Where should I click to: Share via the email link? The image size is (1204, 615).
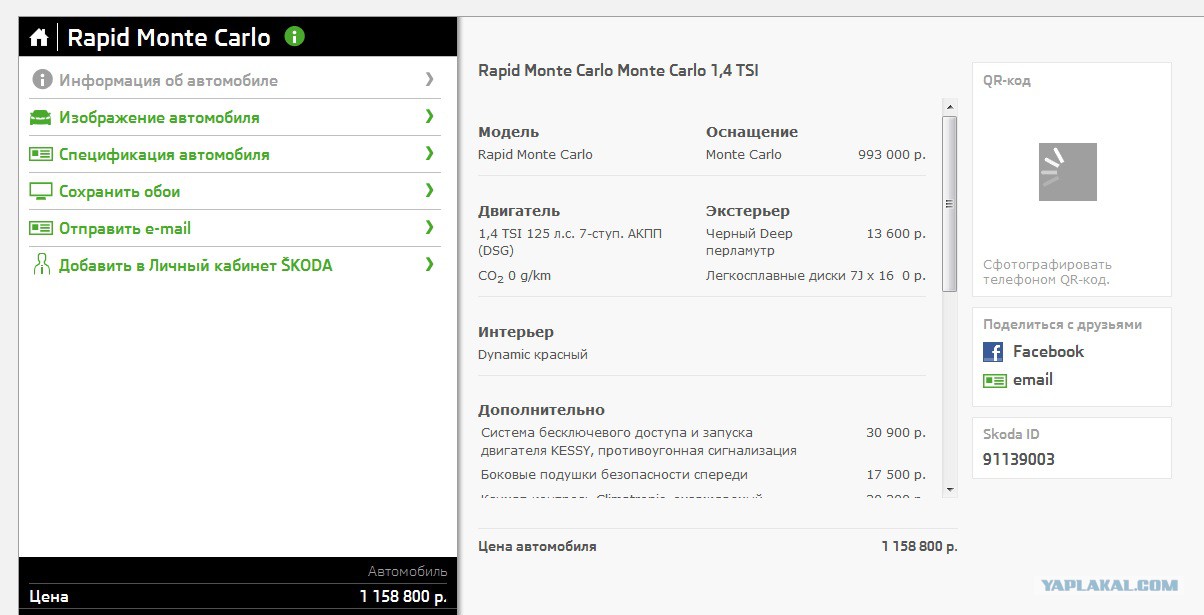pos(1033,380)
